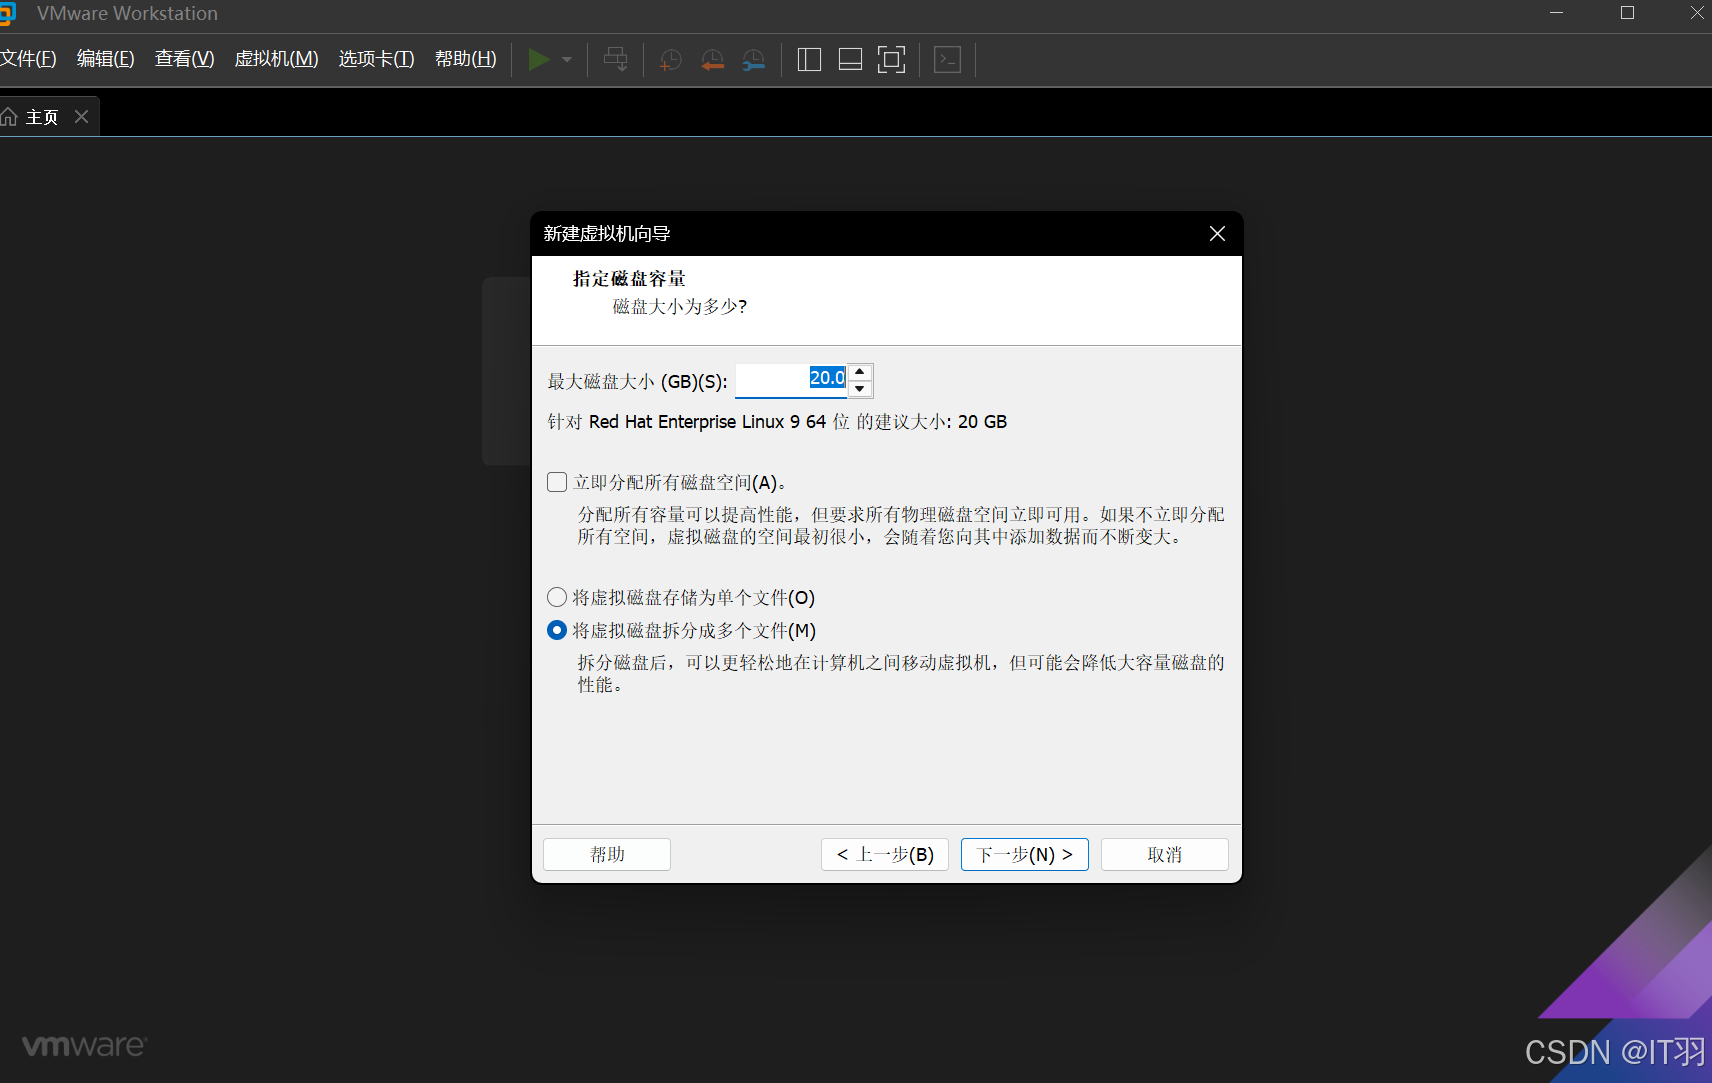Screen dimensions: 1712x1083
Task: Click the take snapshot clock icon
Action: [x=670, y=60]
